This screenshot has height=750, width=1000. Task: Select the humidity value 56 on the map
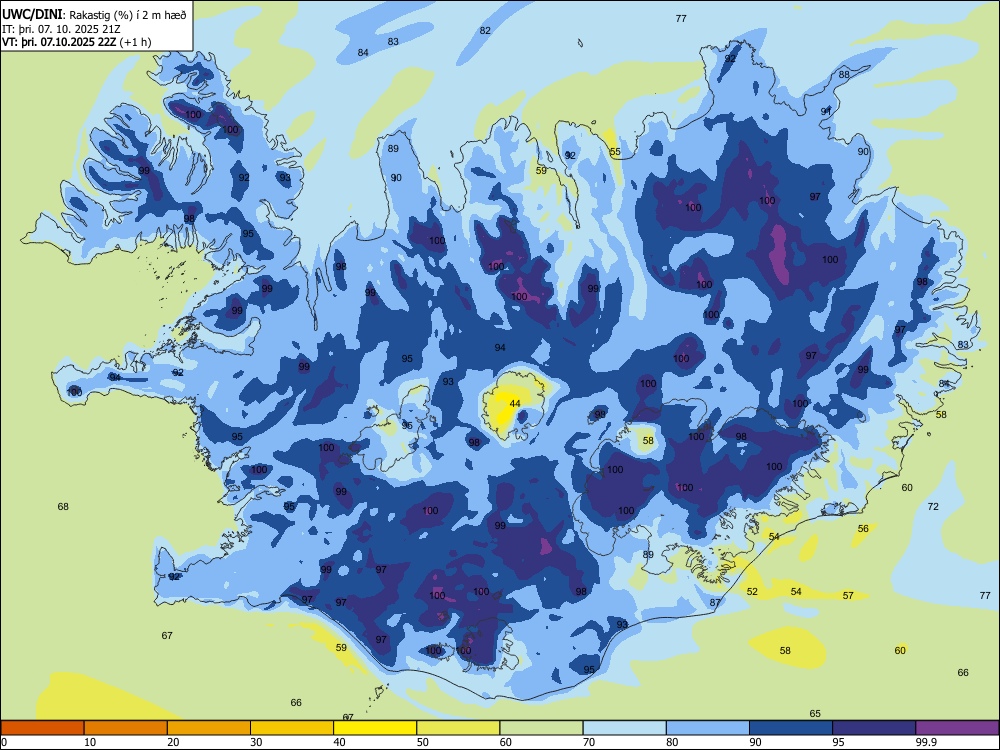[x=864, y=529]
